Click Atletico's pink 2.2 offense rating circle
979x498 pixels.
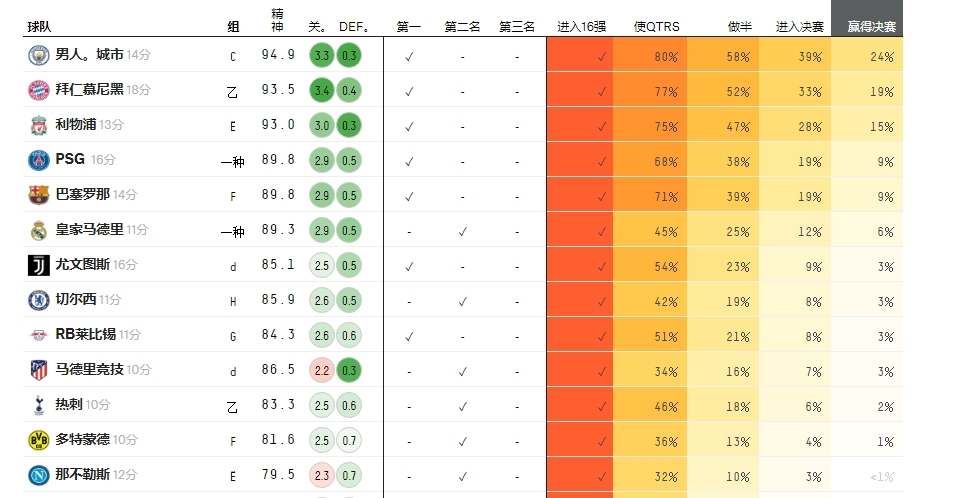click(322, 370)
